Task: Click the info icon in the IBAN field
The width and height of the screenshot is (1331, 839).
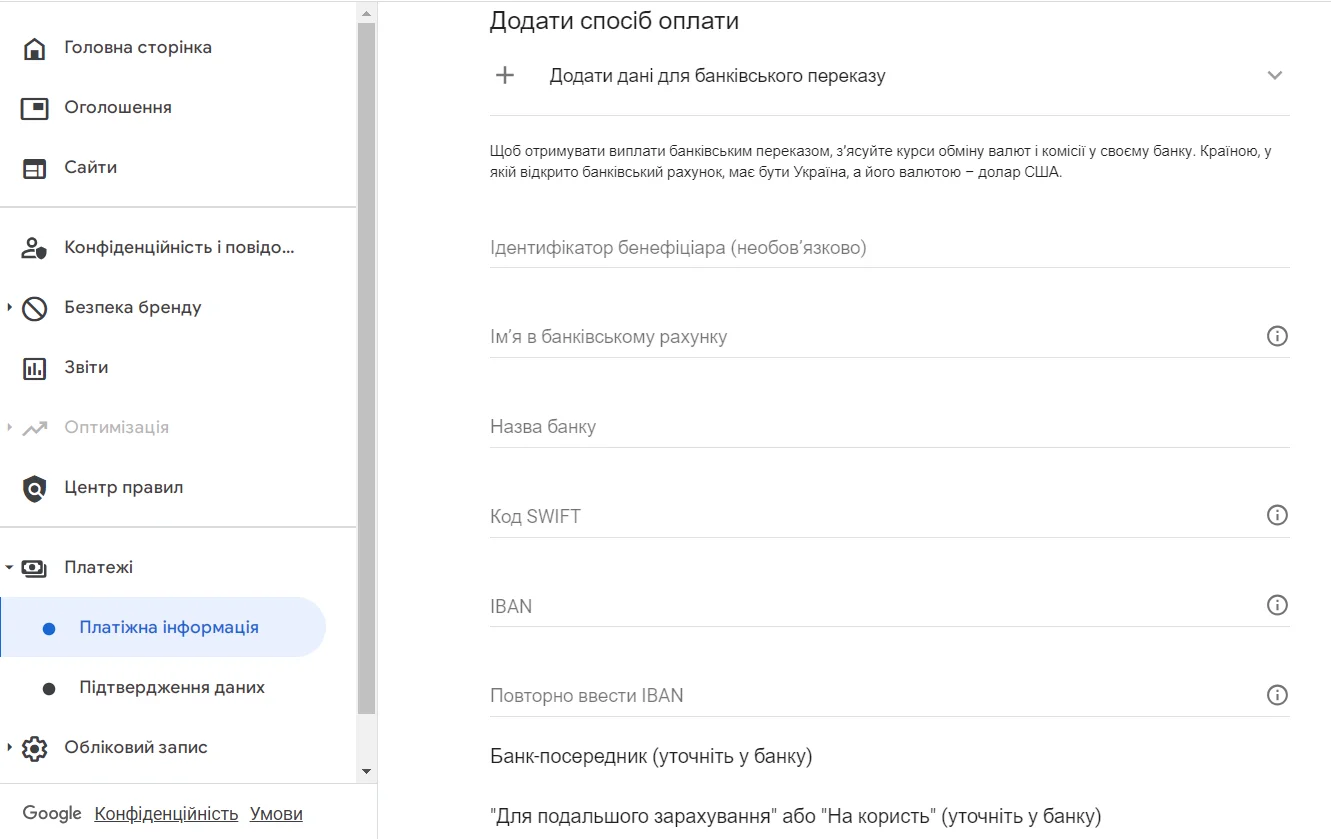Action: [x=1277, y=605]
